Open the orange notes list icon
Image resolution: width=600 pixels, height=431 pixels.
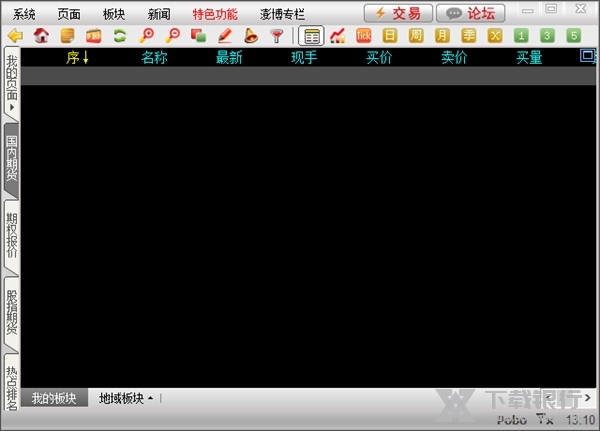[x=67, y=36]
